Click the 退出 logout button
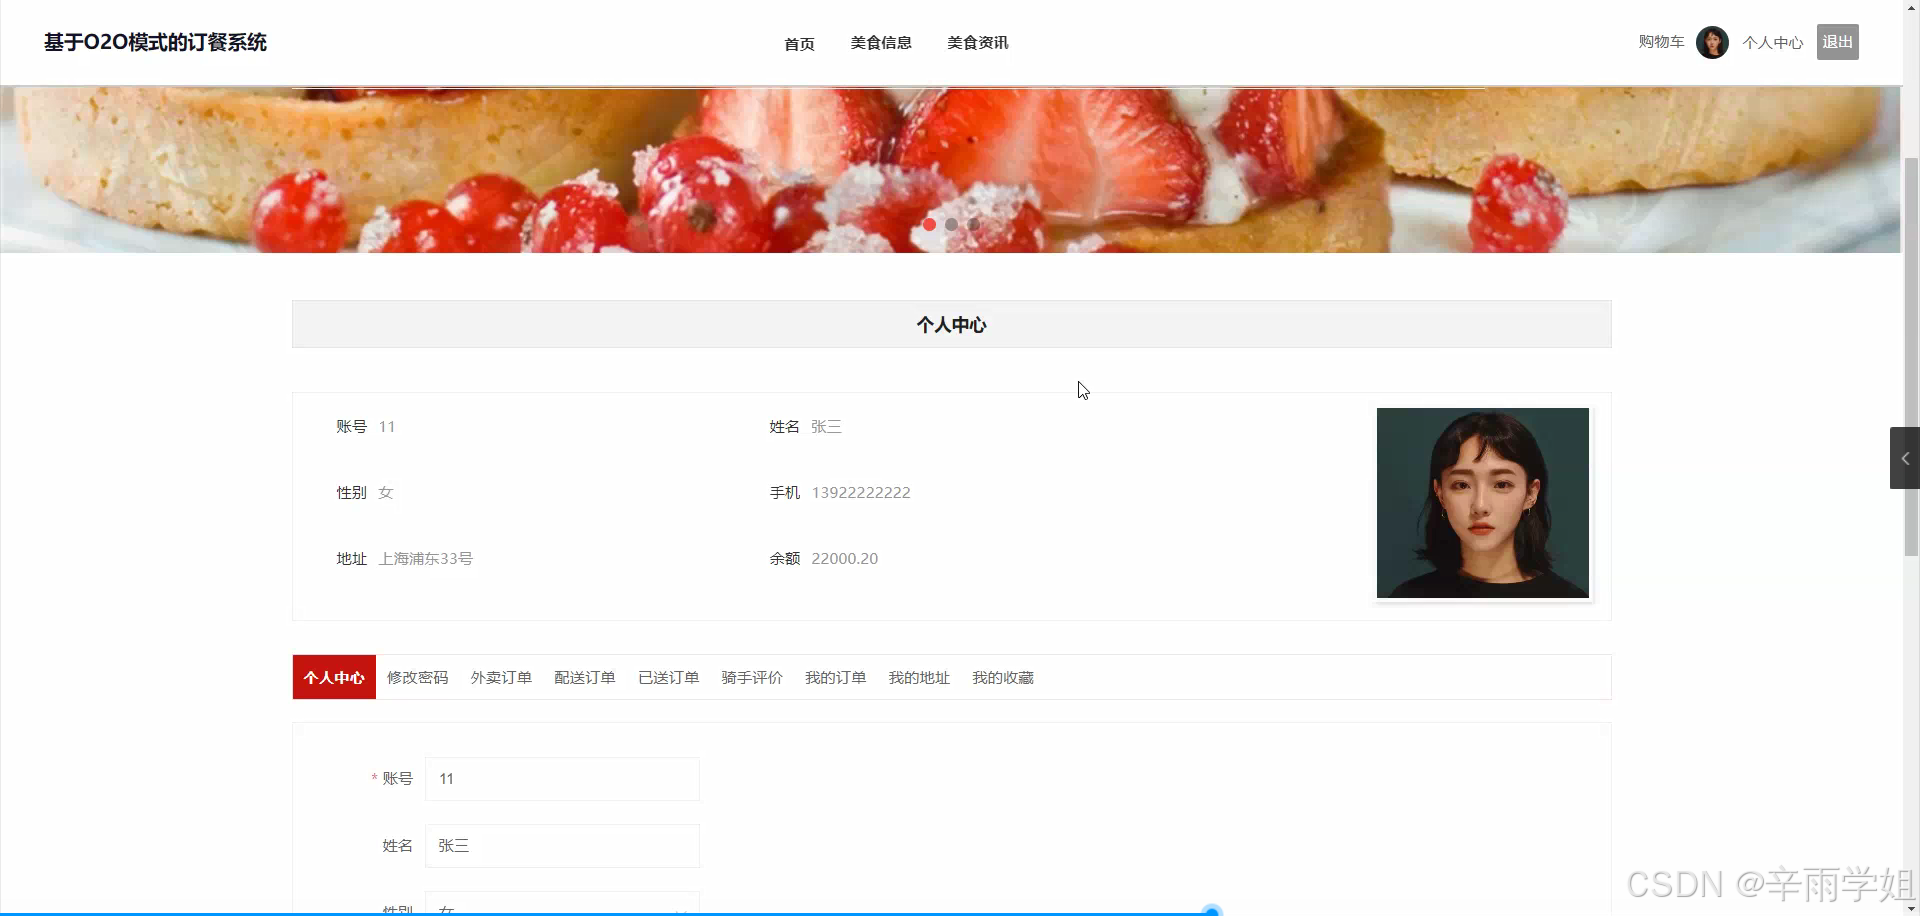The width and height of the screenshot is (1920, 916). pos(1837,42)
